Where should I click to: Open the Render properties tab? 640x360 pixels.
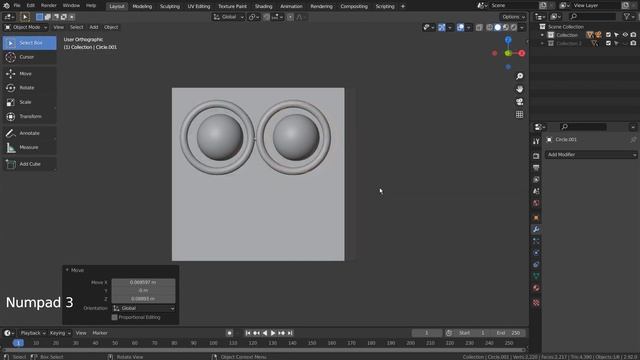(x=536, y=156)
